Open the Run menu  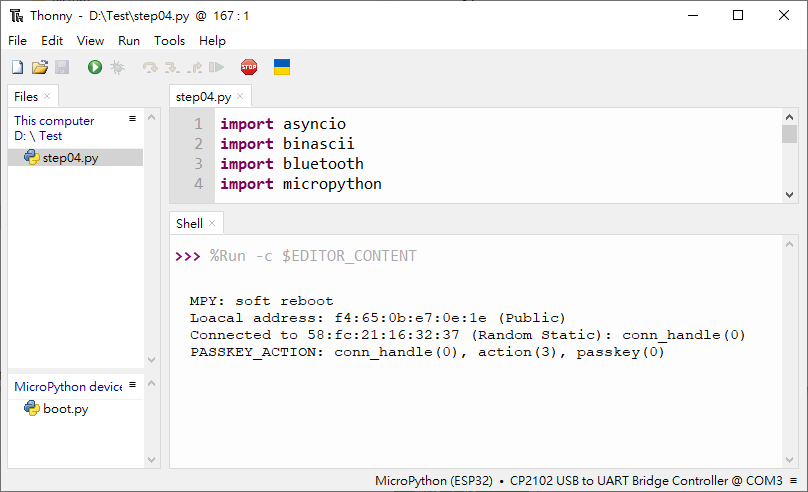click(129, 41)
